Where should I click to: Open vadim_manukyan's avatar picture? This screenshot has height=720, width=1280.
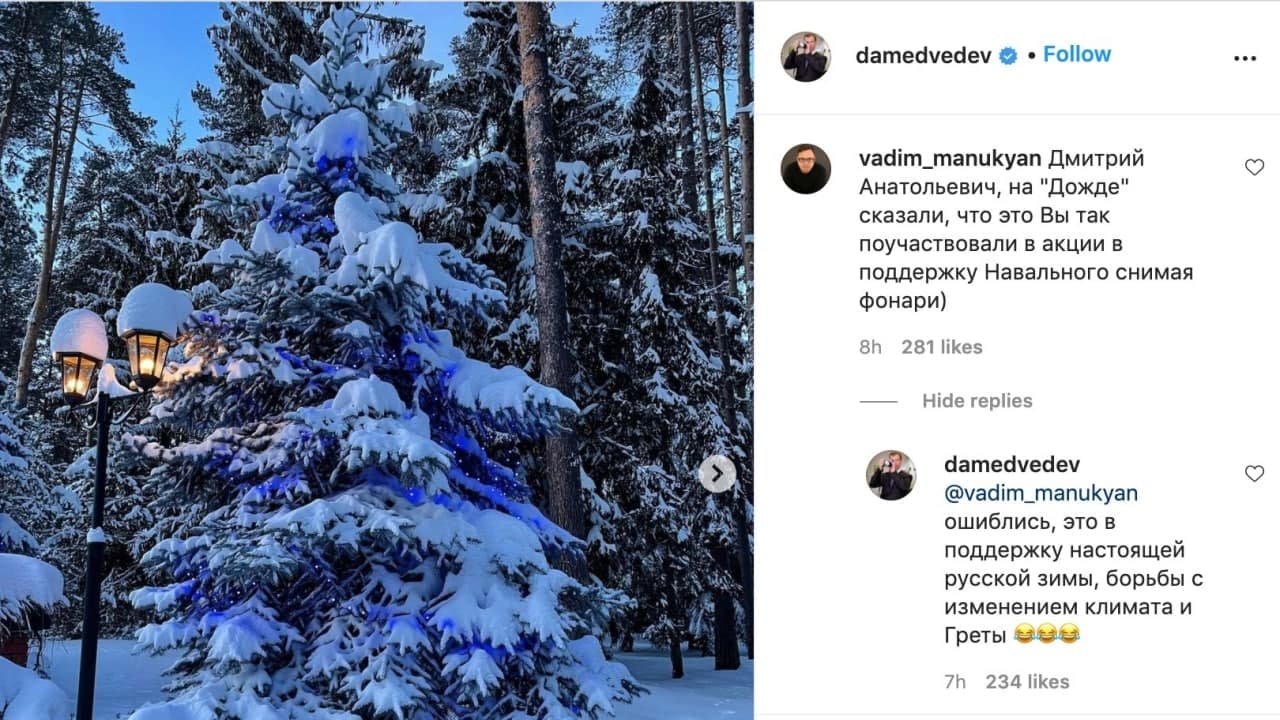click(805, 168)
